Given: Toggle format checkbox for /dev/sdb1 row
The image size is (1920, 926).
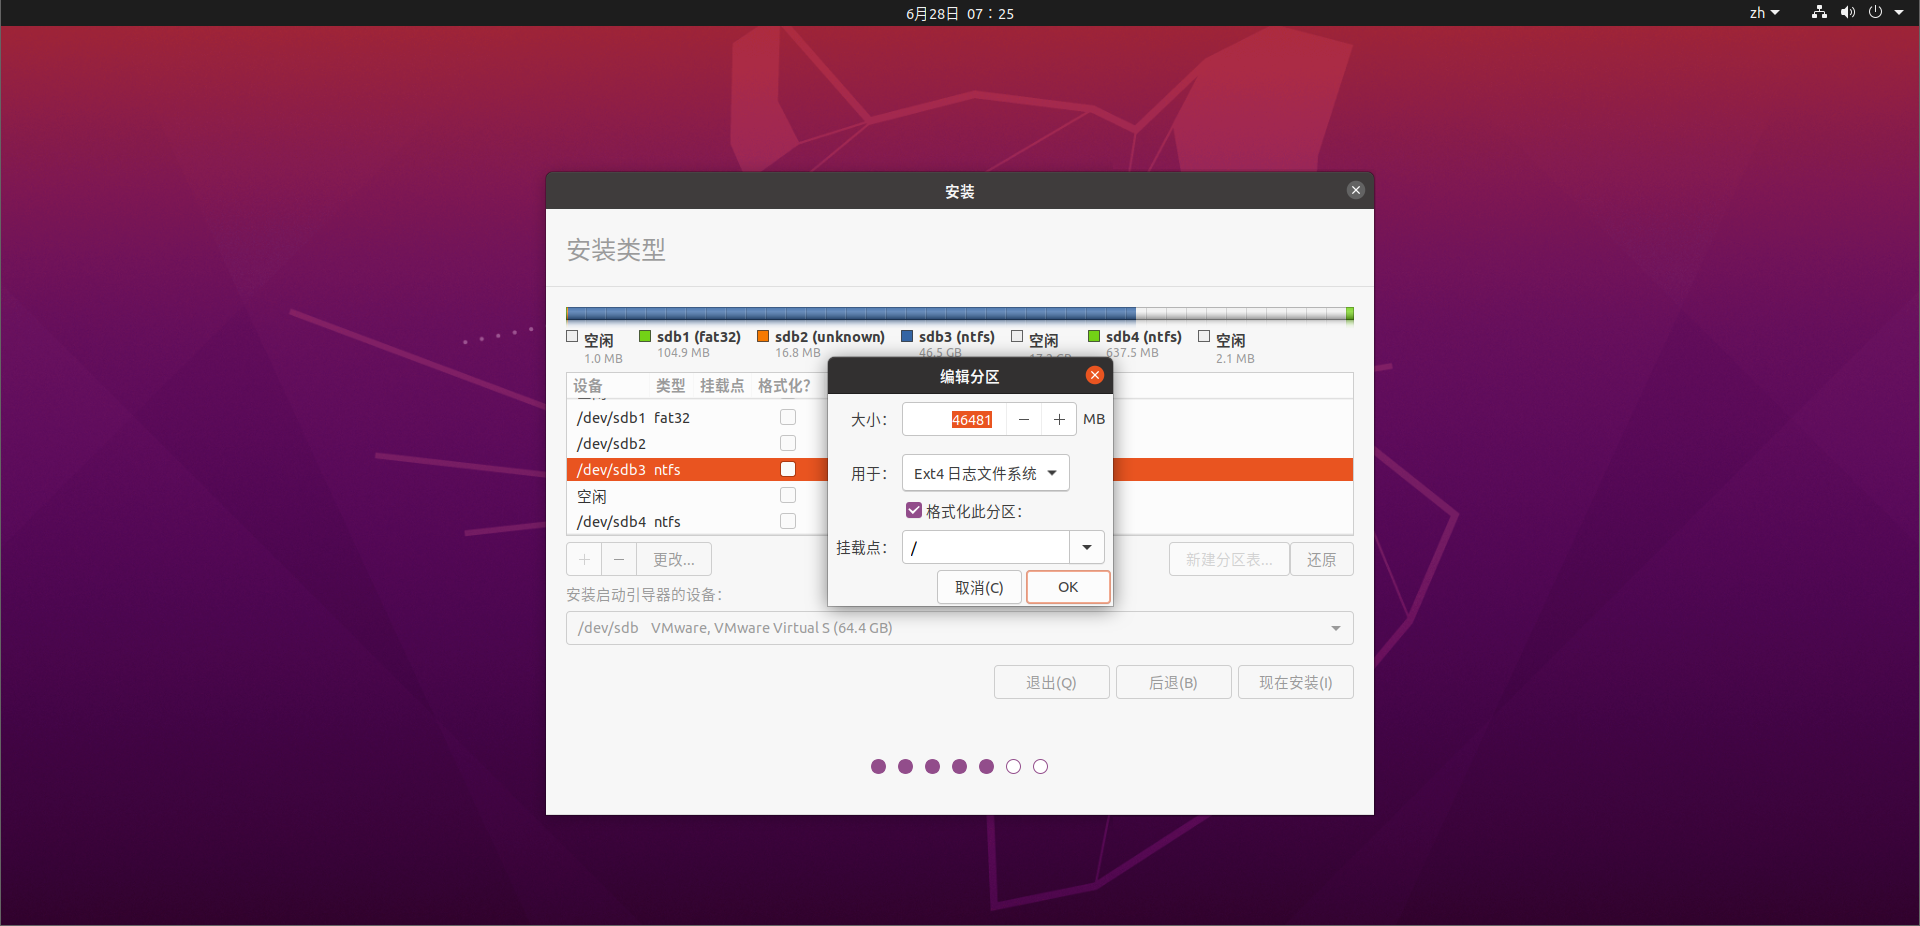Looking at the screenshot, I should point(788,417).
